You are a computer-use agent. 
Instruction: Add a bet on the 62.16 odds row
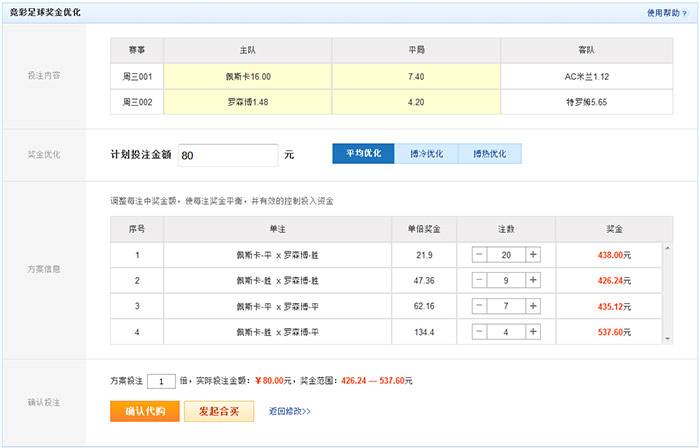532,306
